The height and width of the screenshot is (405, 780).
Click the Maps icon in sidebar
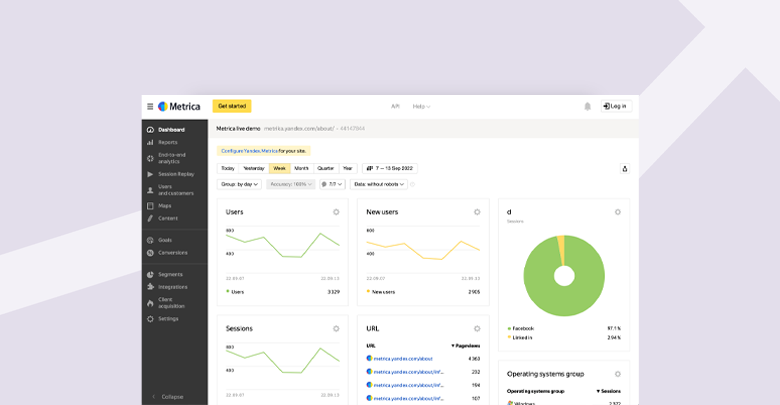pos(150,206)
